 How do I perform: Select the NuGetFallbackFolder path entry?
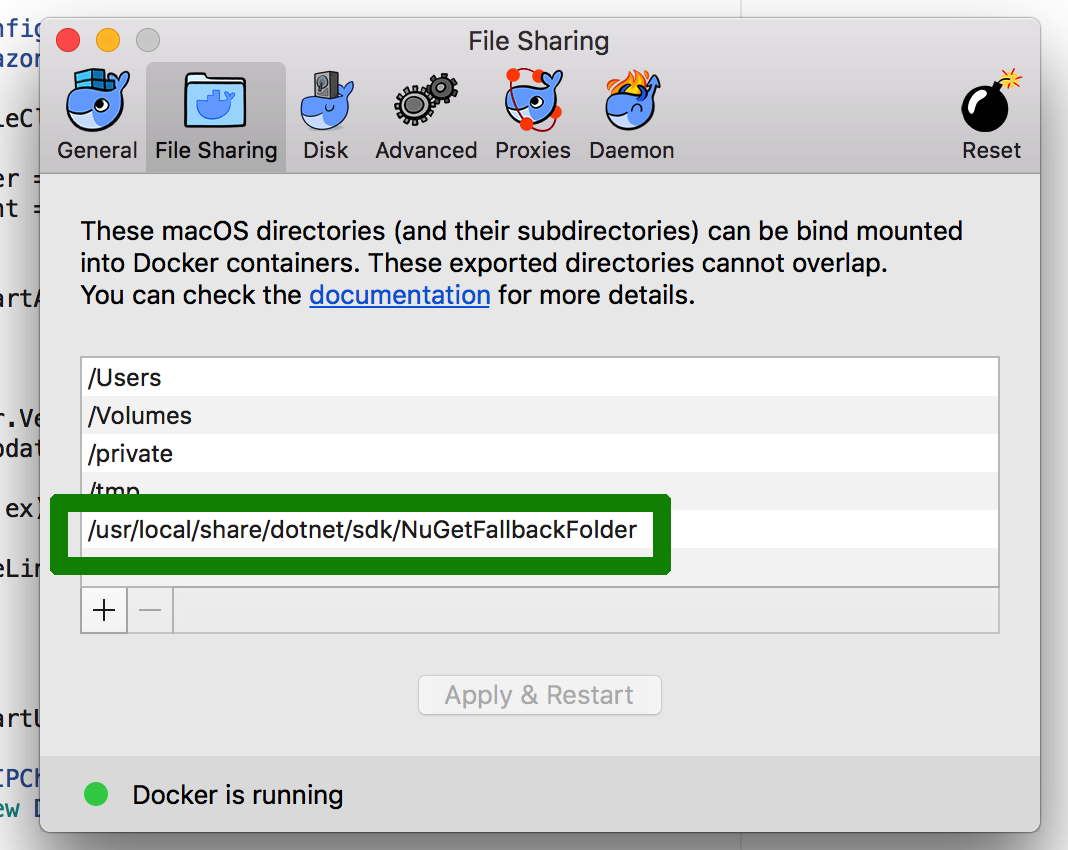tap(362, 530)
